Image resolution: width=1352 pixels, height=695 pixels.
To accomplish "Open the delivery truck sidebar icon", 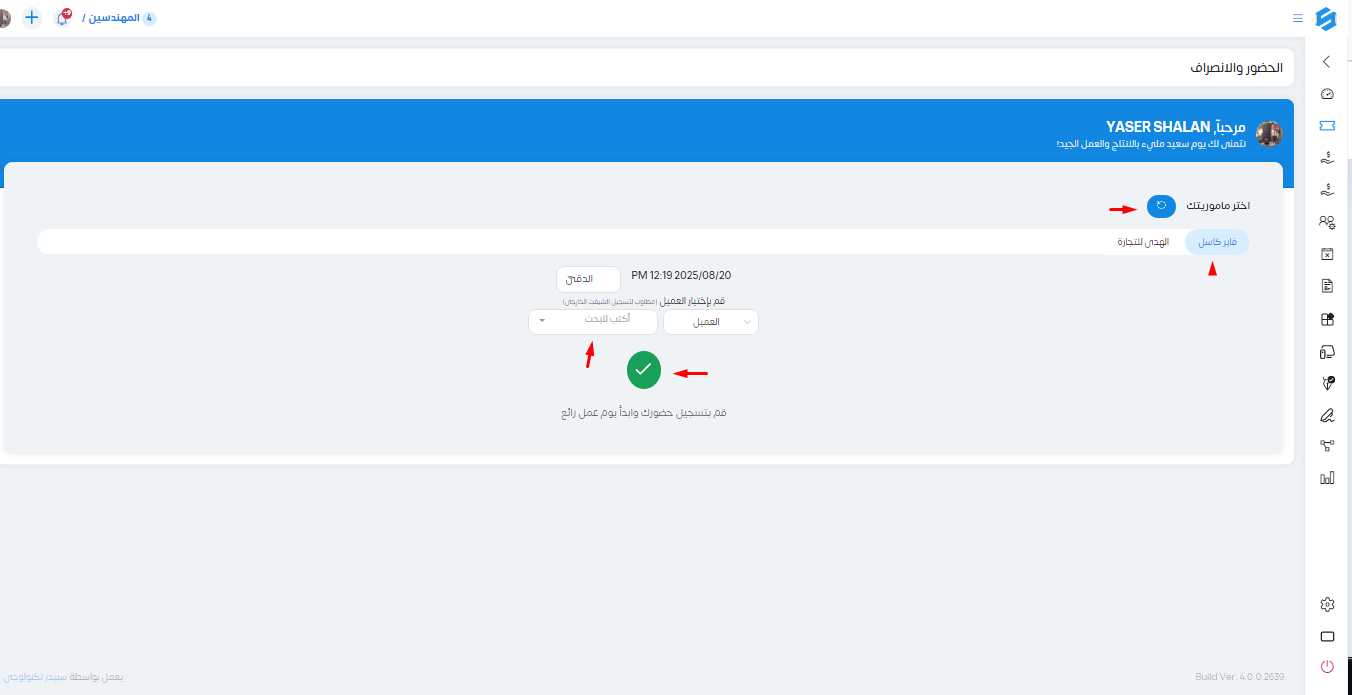I will tap(1327, 352).
